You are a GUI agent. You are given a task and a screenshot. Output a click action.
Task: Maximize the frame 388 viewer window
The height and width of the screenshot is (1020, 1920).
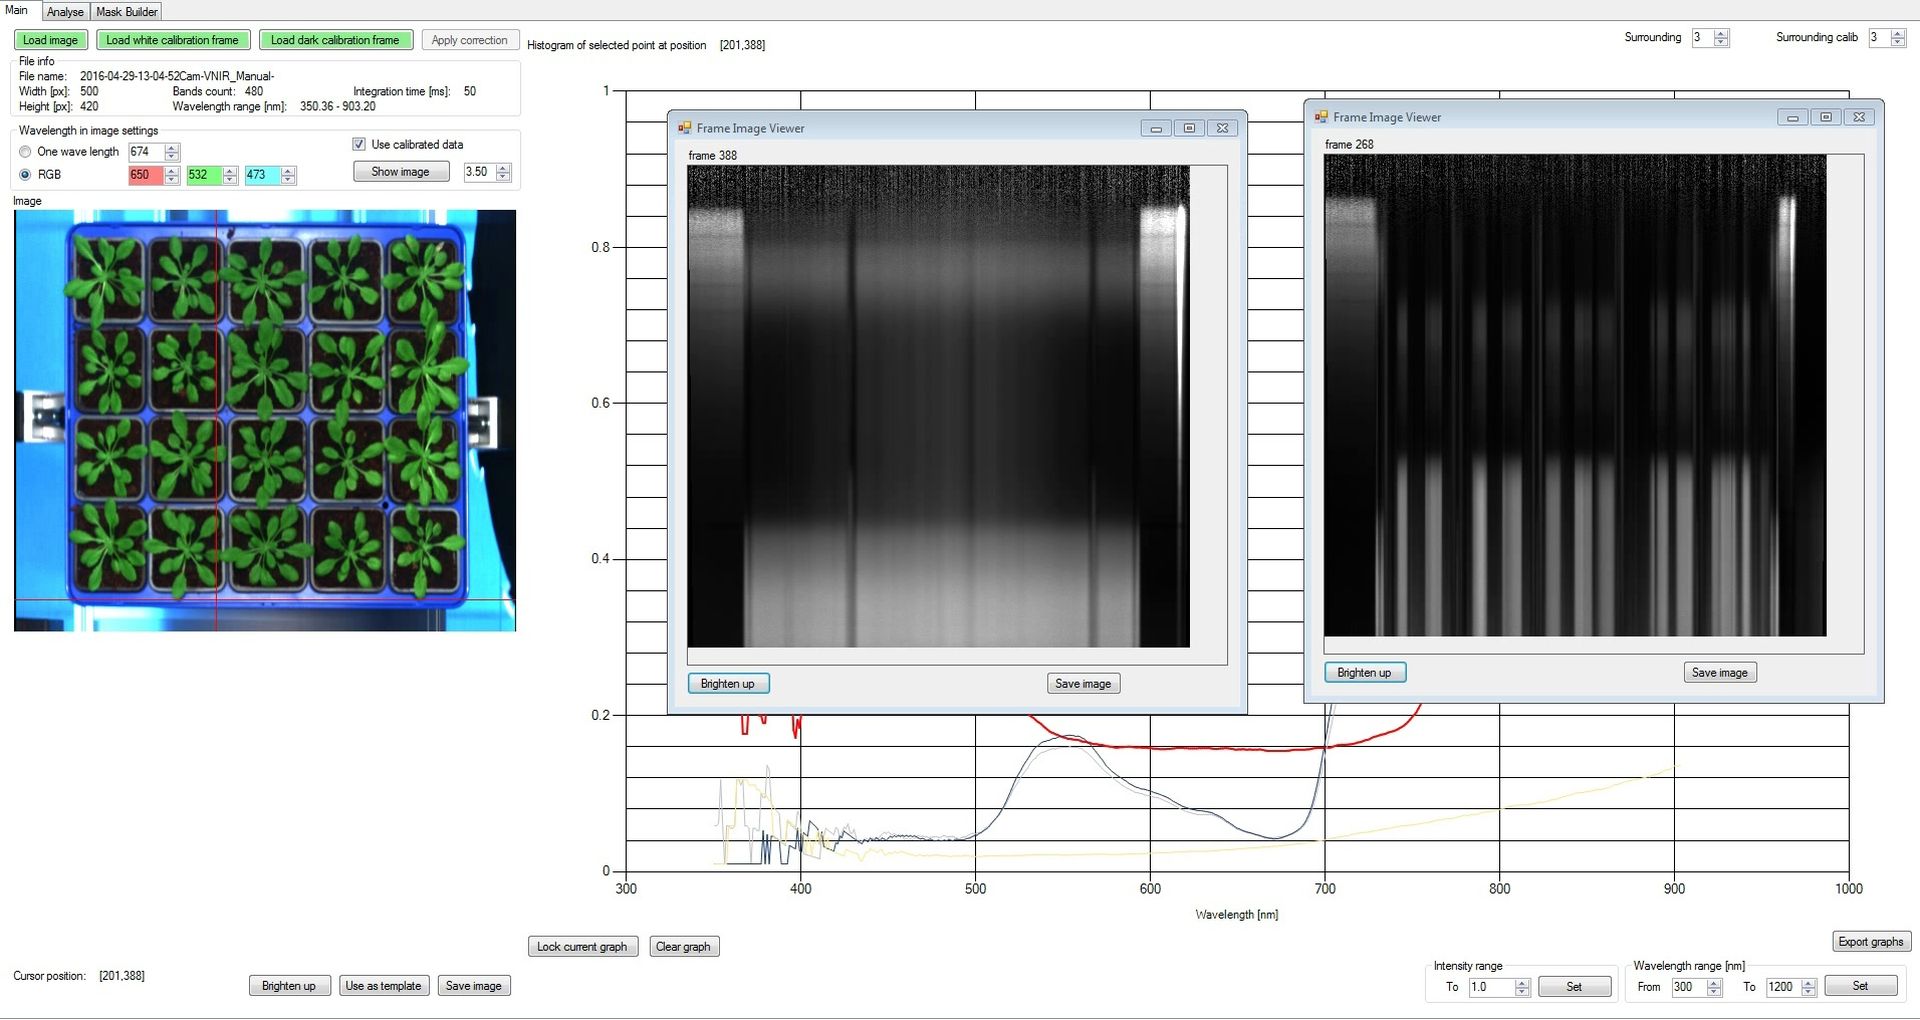[1189, 128]
